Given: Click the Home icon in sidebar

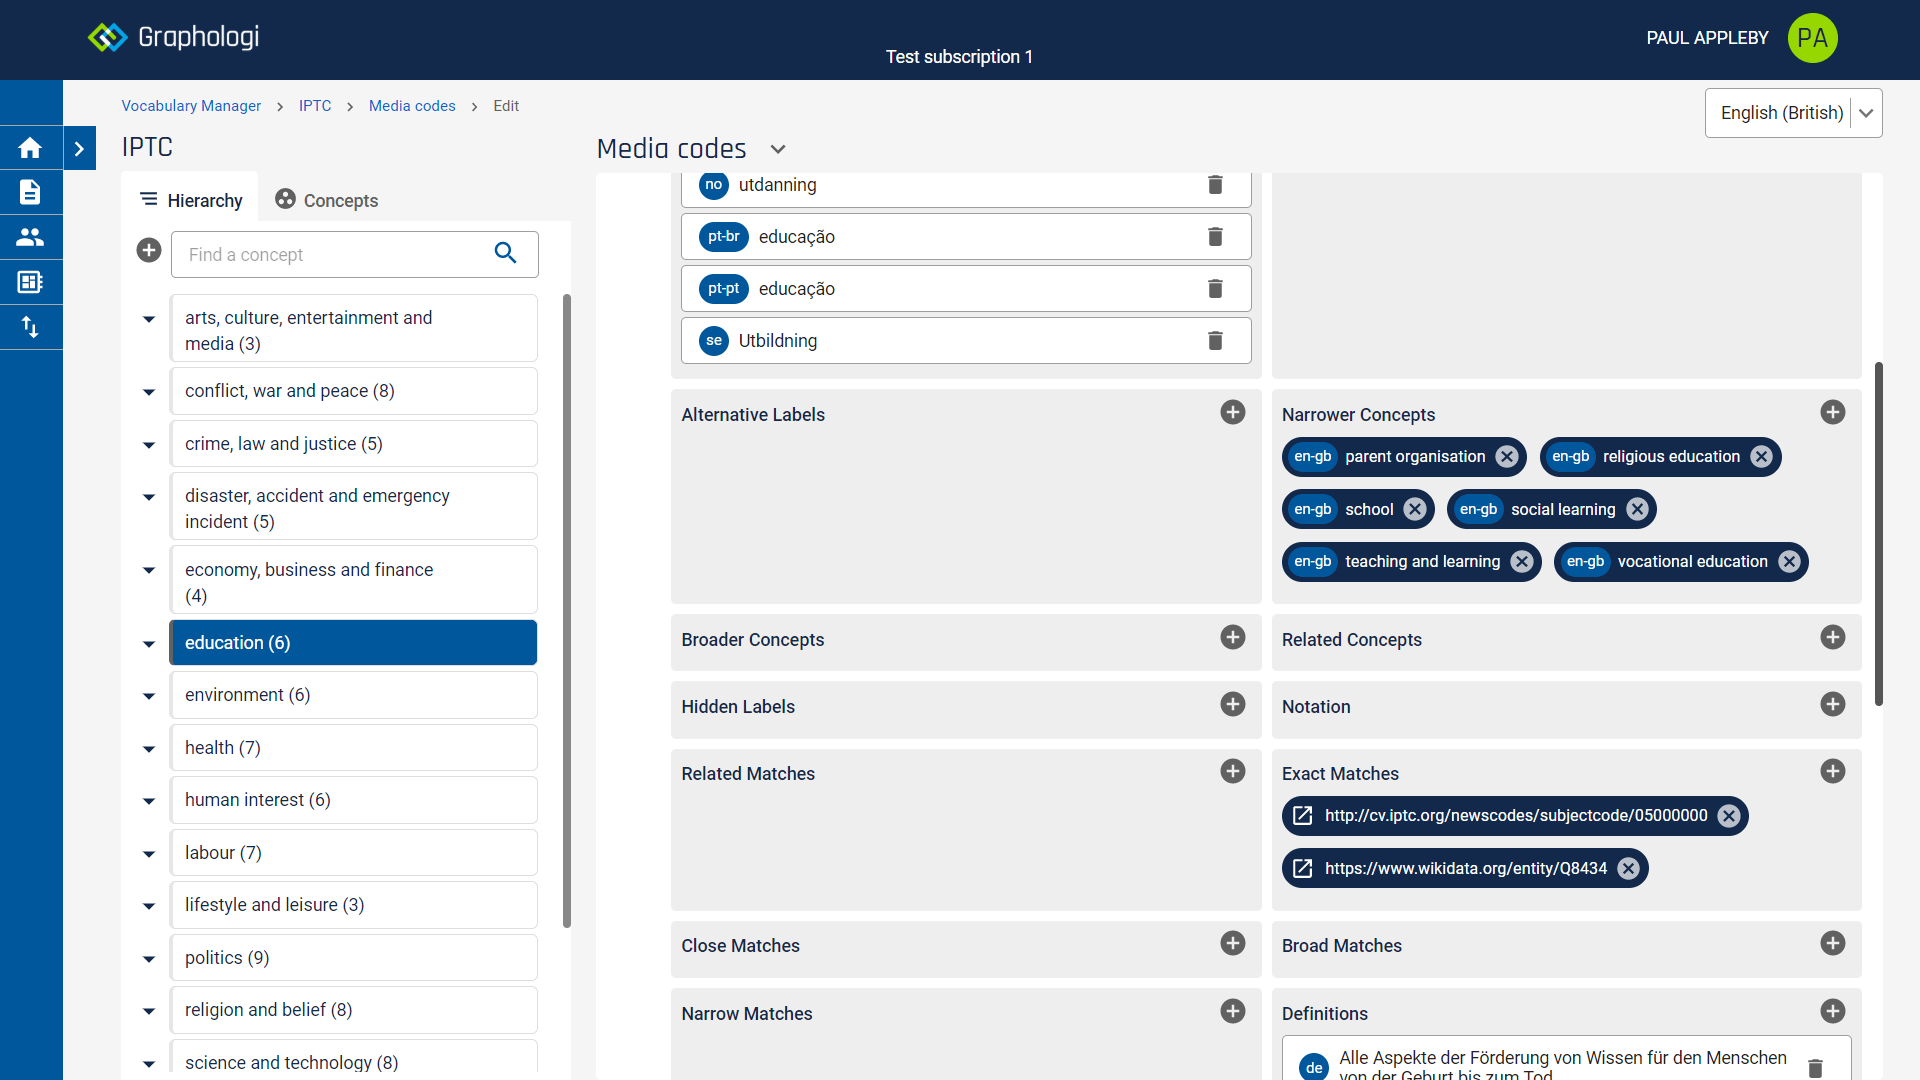Looking at the screenshot, I should point(30,148).
